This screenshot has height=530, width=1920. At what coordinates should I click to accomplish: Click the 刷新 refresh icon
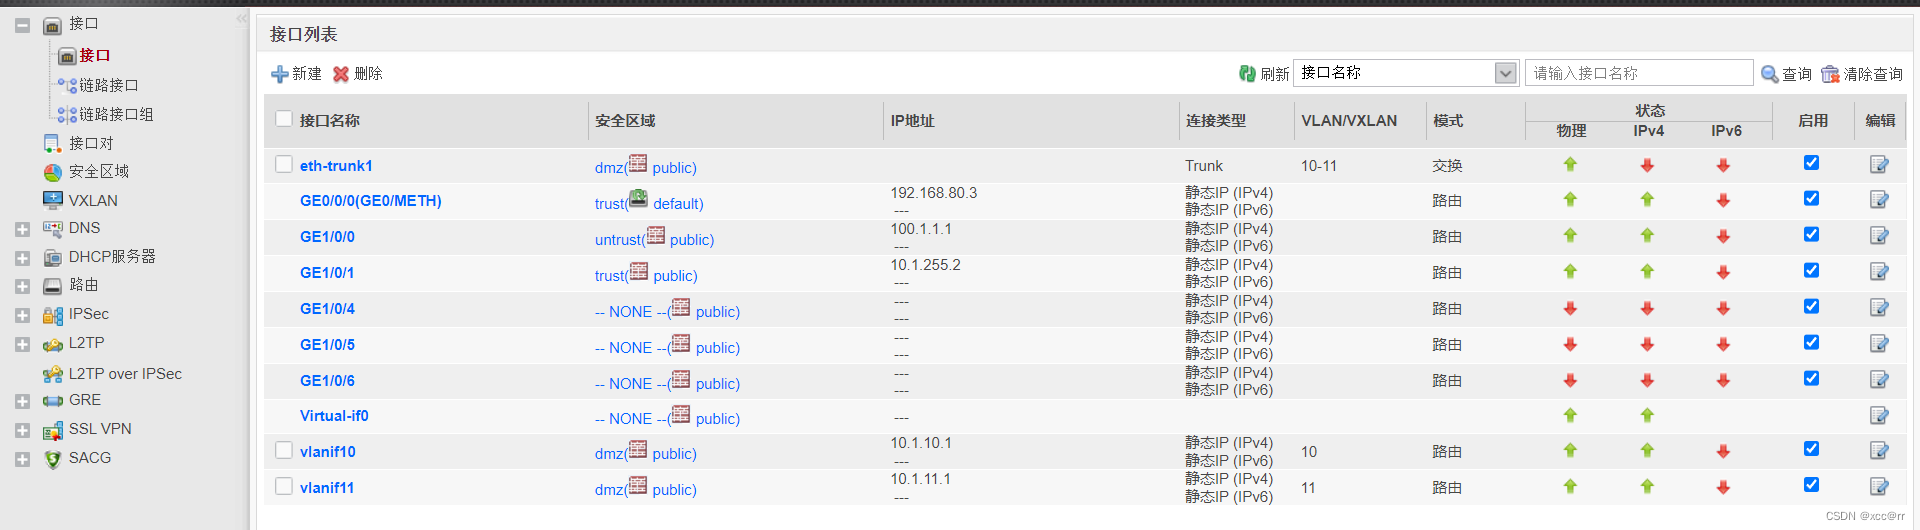point(1247,73)
